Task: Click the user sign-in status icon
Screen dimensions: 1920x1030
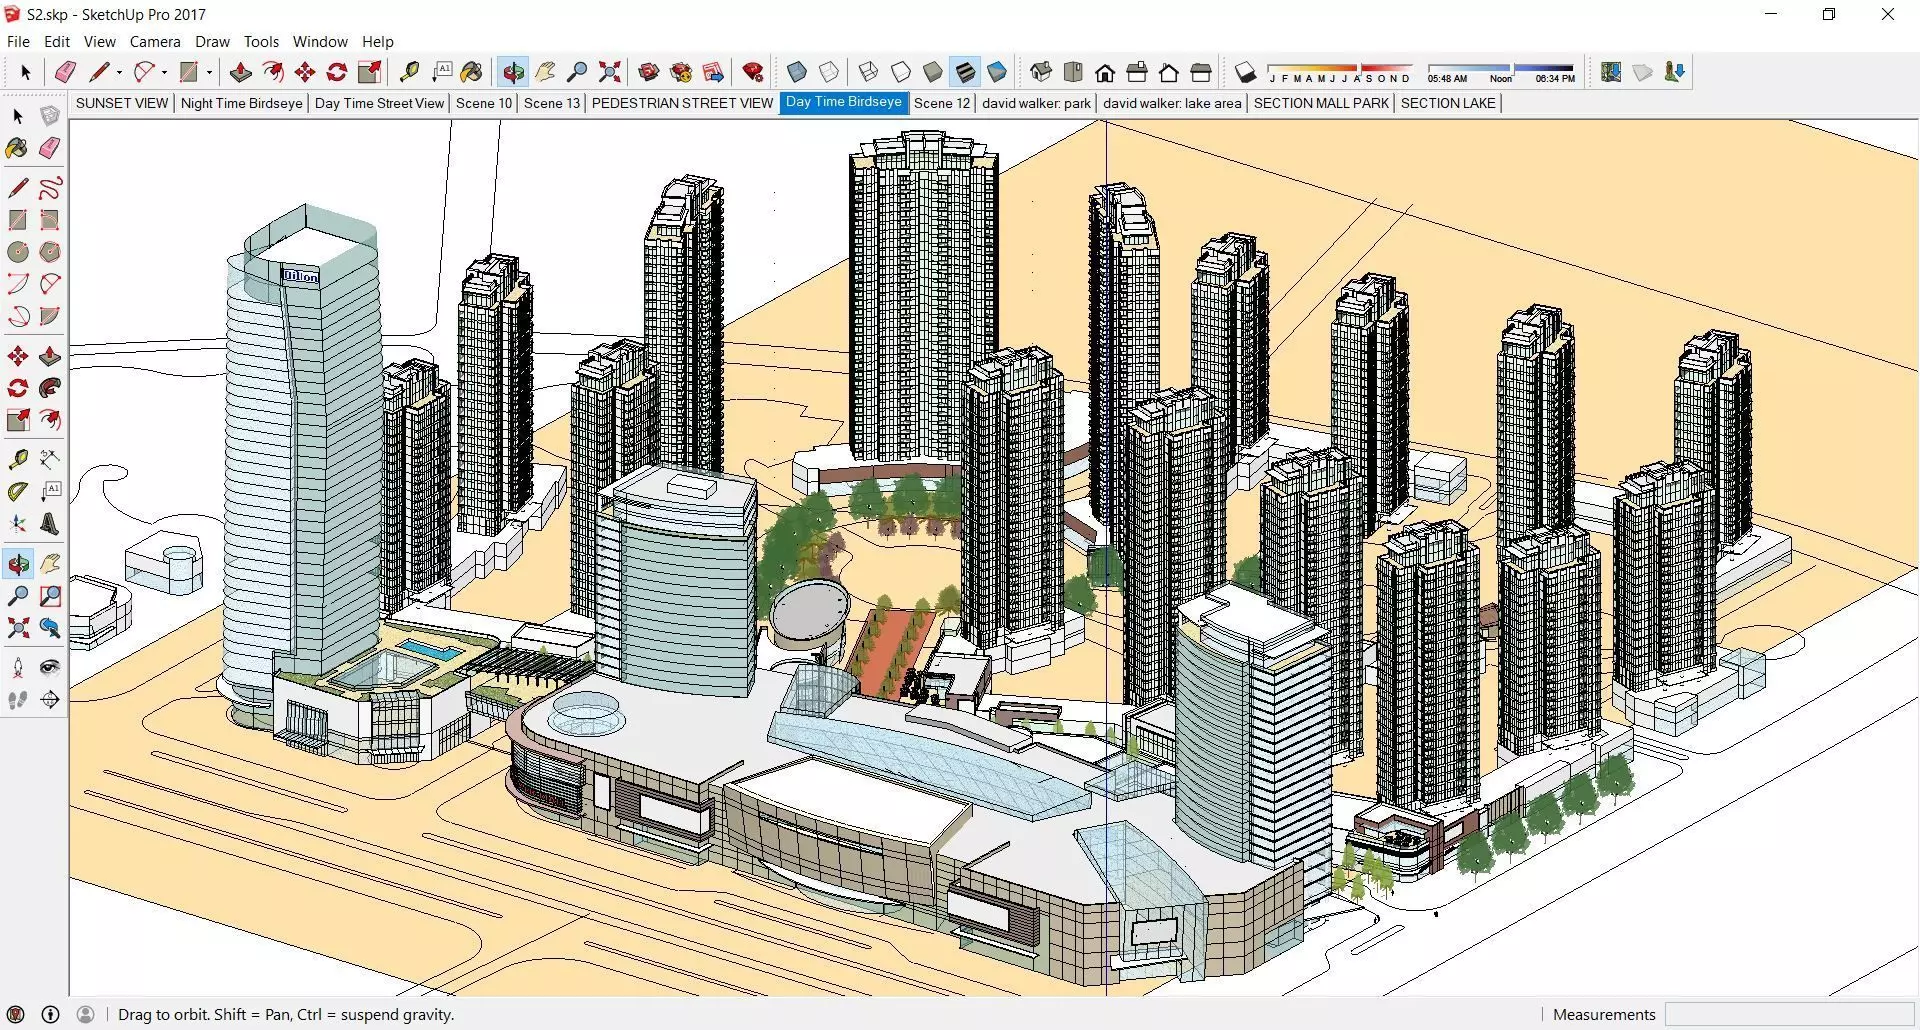Action: click(86, 1014)
